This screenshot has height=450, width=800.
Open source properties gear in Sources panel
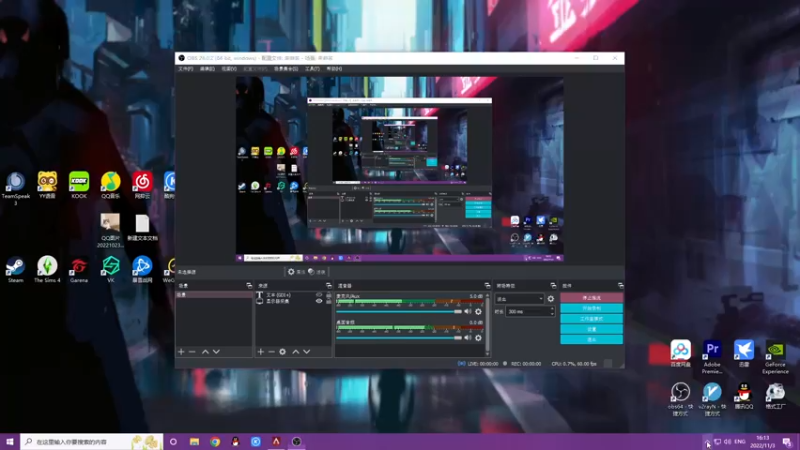(283, 352)
